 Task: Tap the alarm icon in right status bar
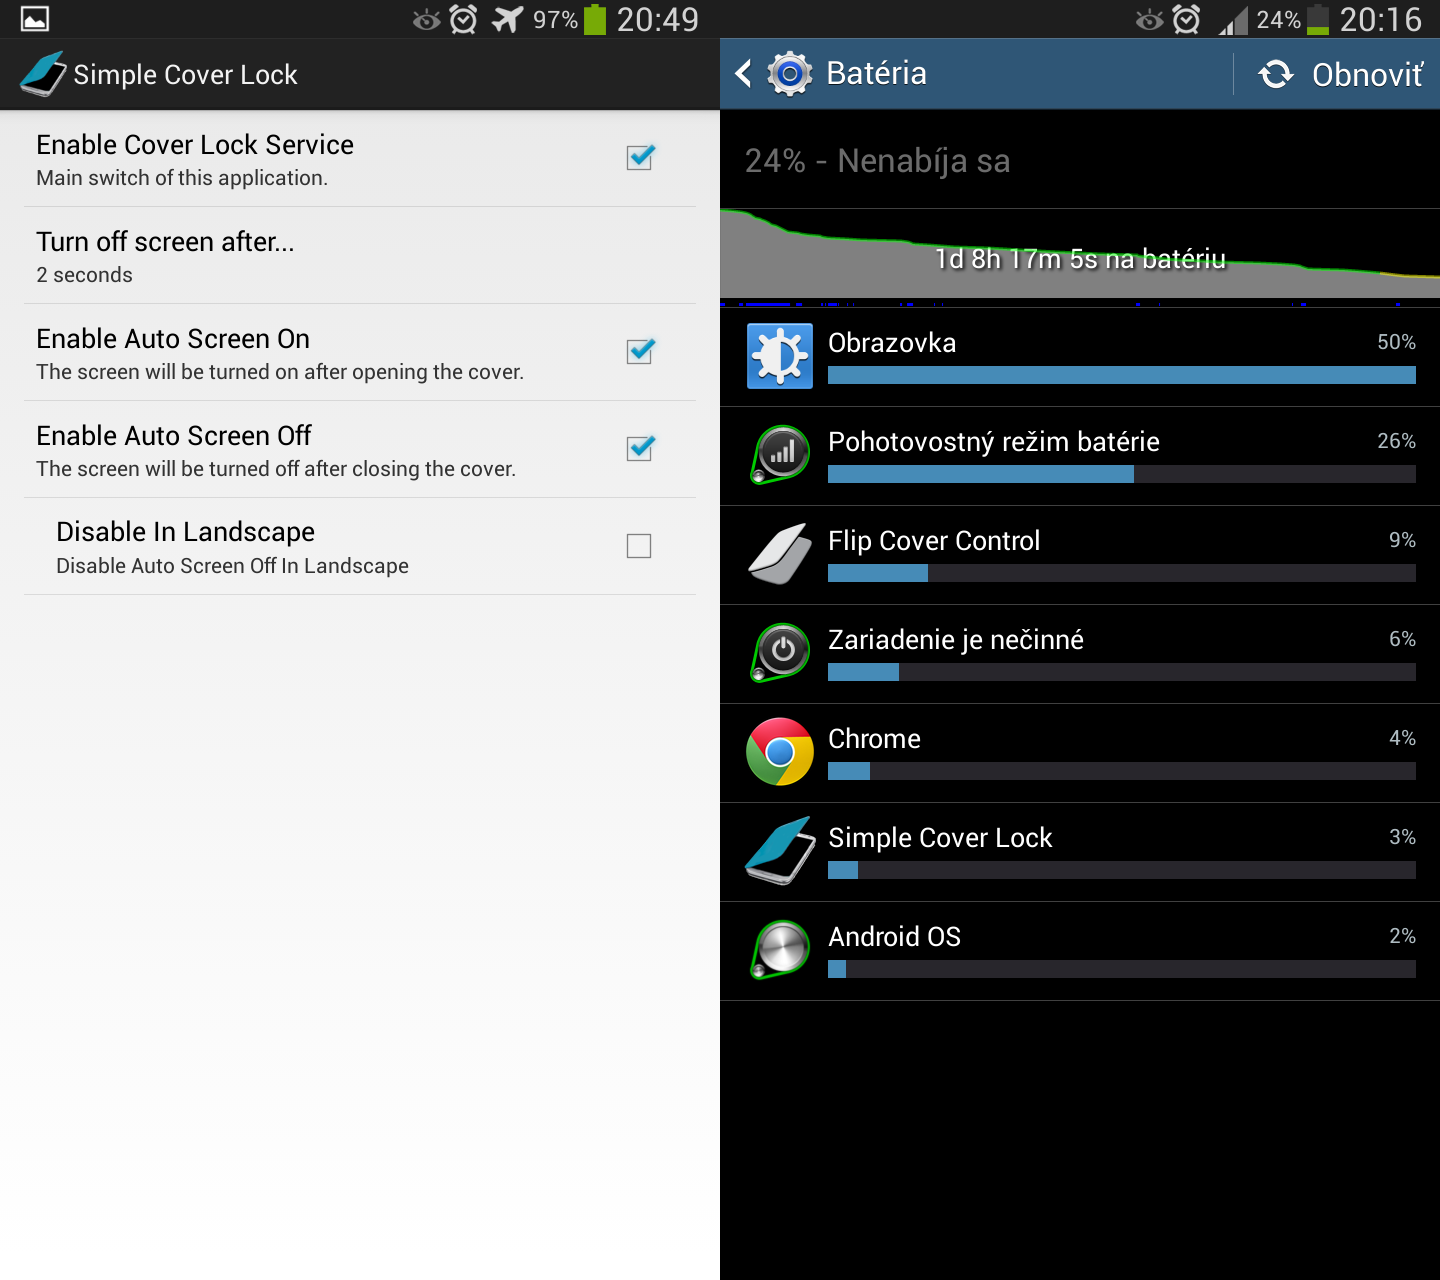click(x=1187, y=19)
